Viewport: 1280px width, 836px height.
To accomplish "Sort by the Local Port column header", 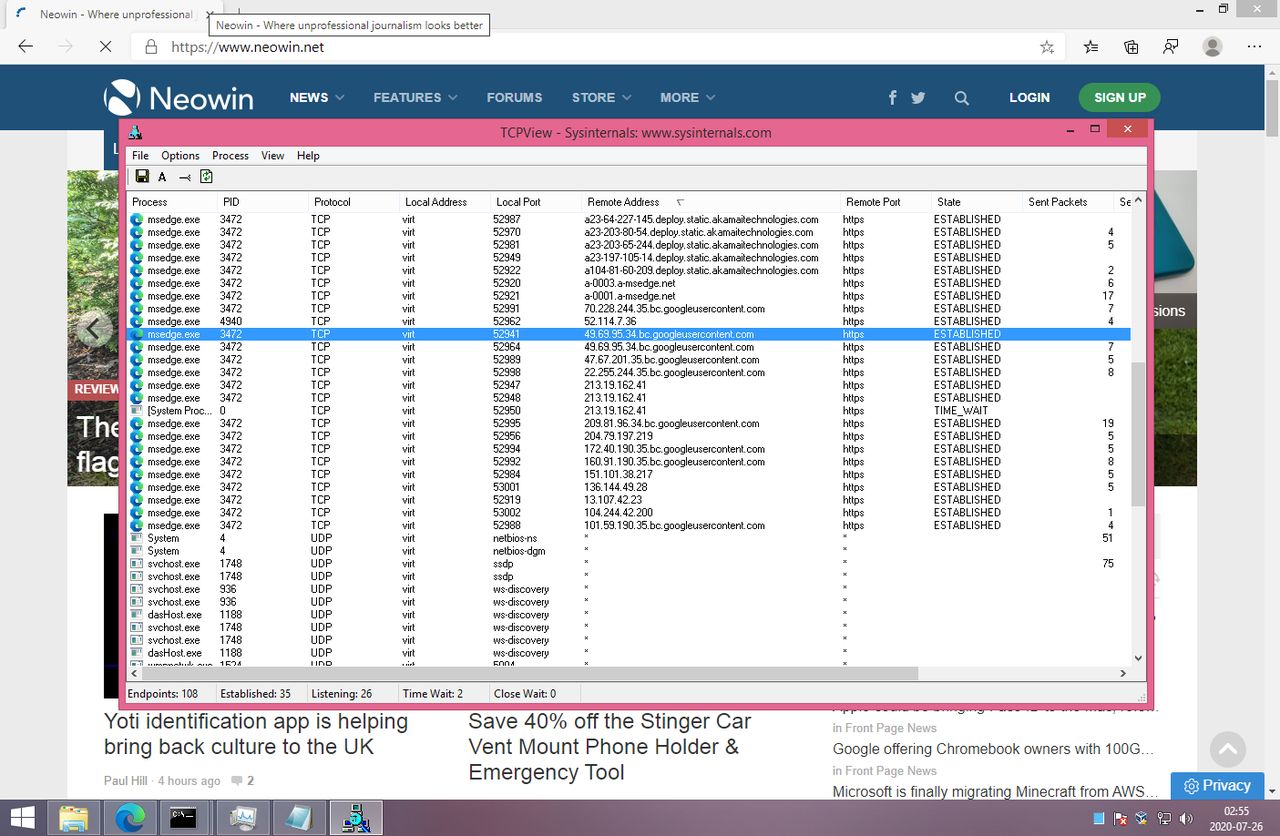I will click(x=537, y=202).
